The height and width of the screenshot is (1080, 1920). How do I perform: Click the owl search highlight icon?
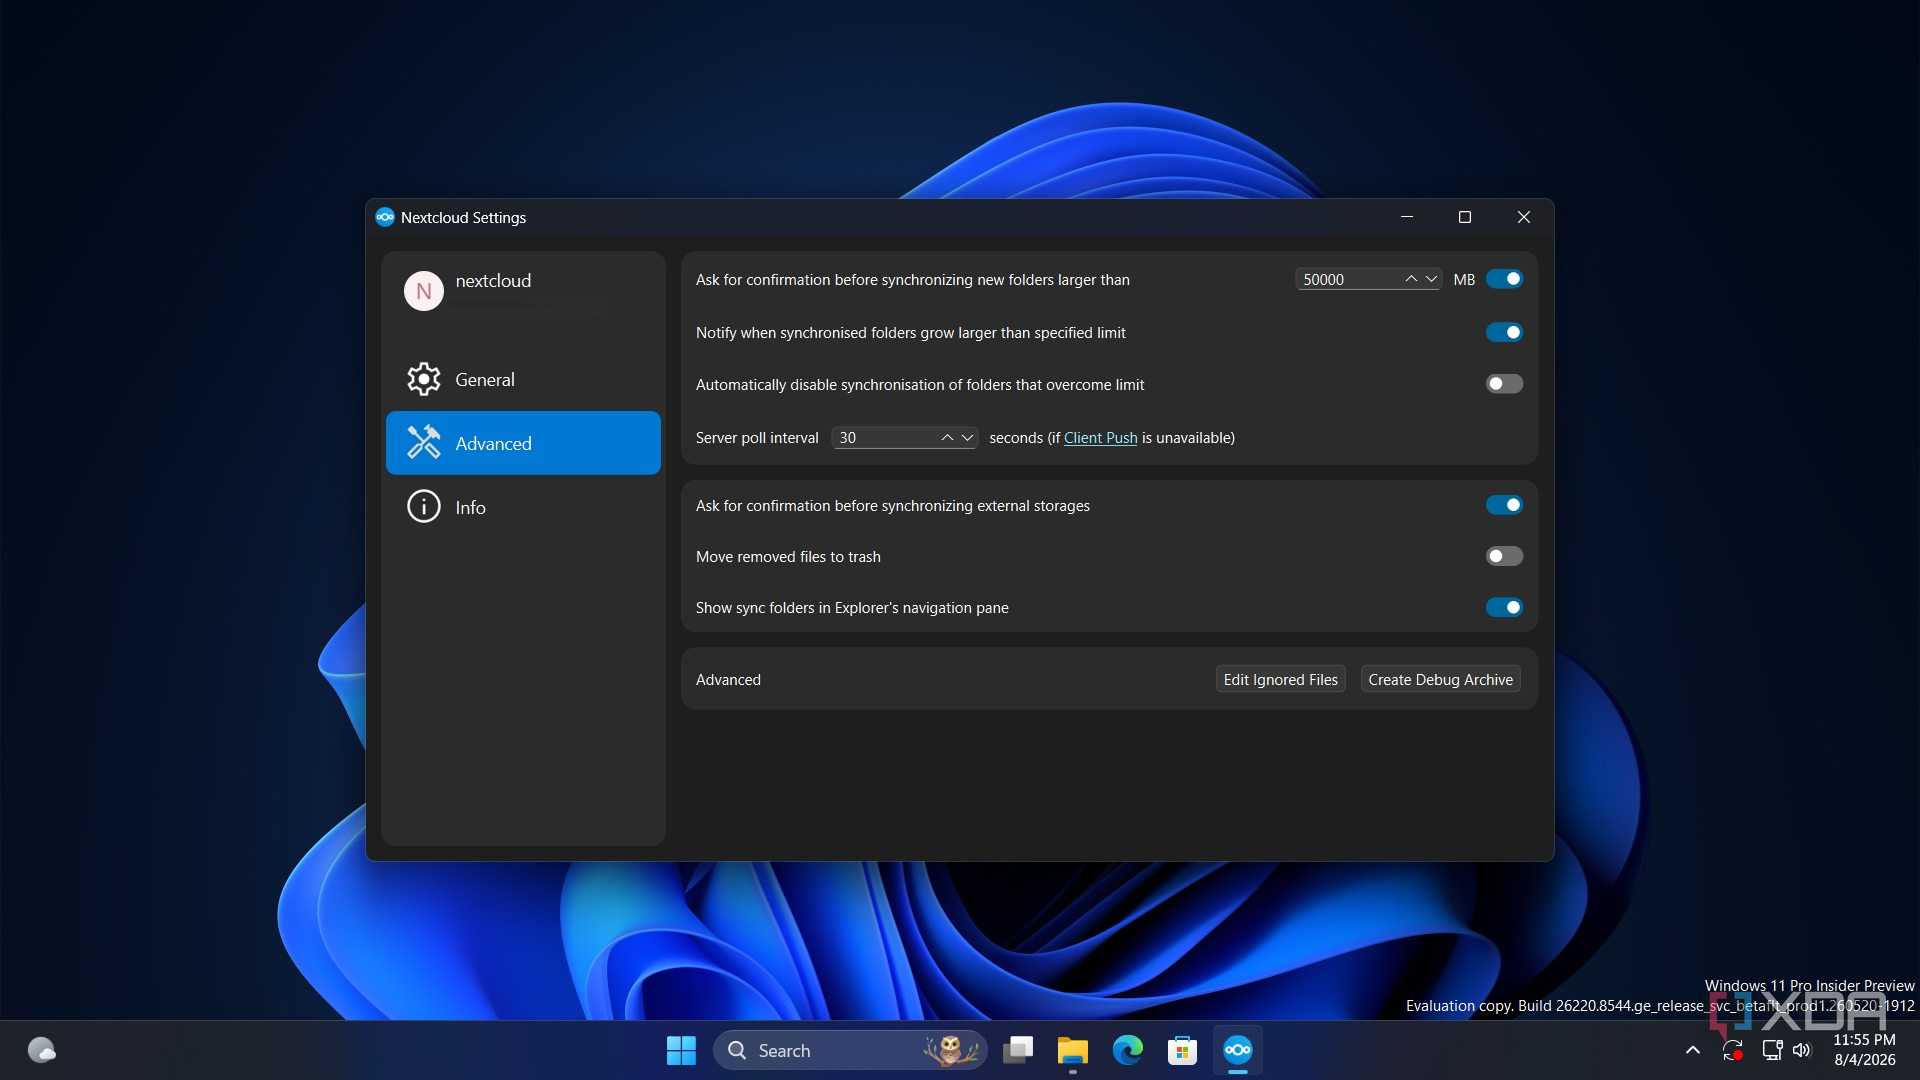pos(951,1050)
